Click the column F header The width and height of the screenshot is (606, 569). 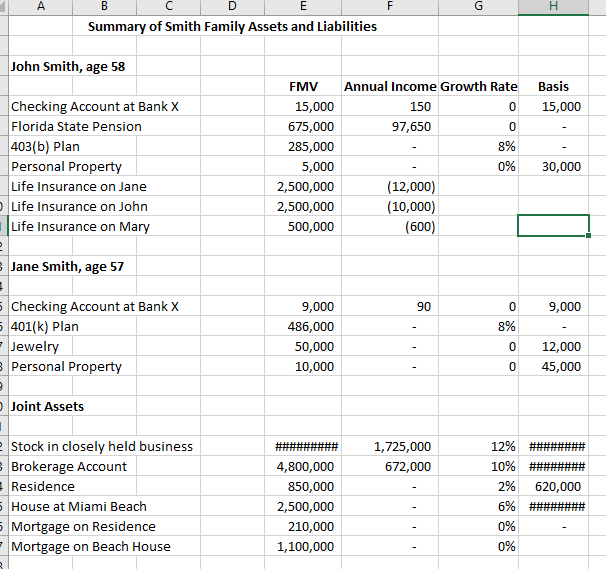click(x=390, y=5)
